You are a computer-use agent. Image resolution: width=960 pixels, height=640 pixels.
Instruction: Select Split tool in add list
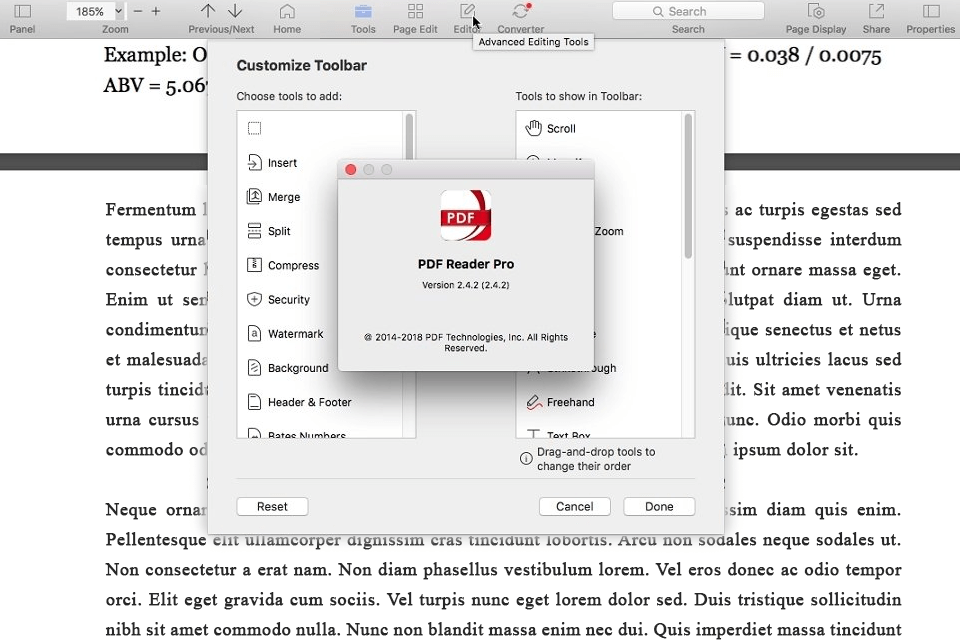point(319,232)
